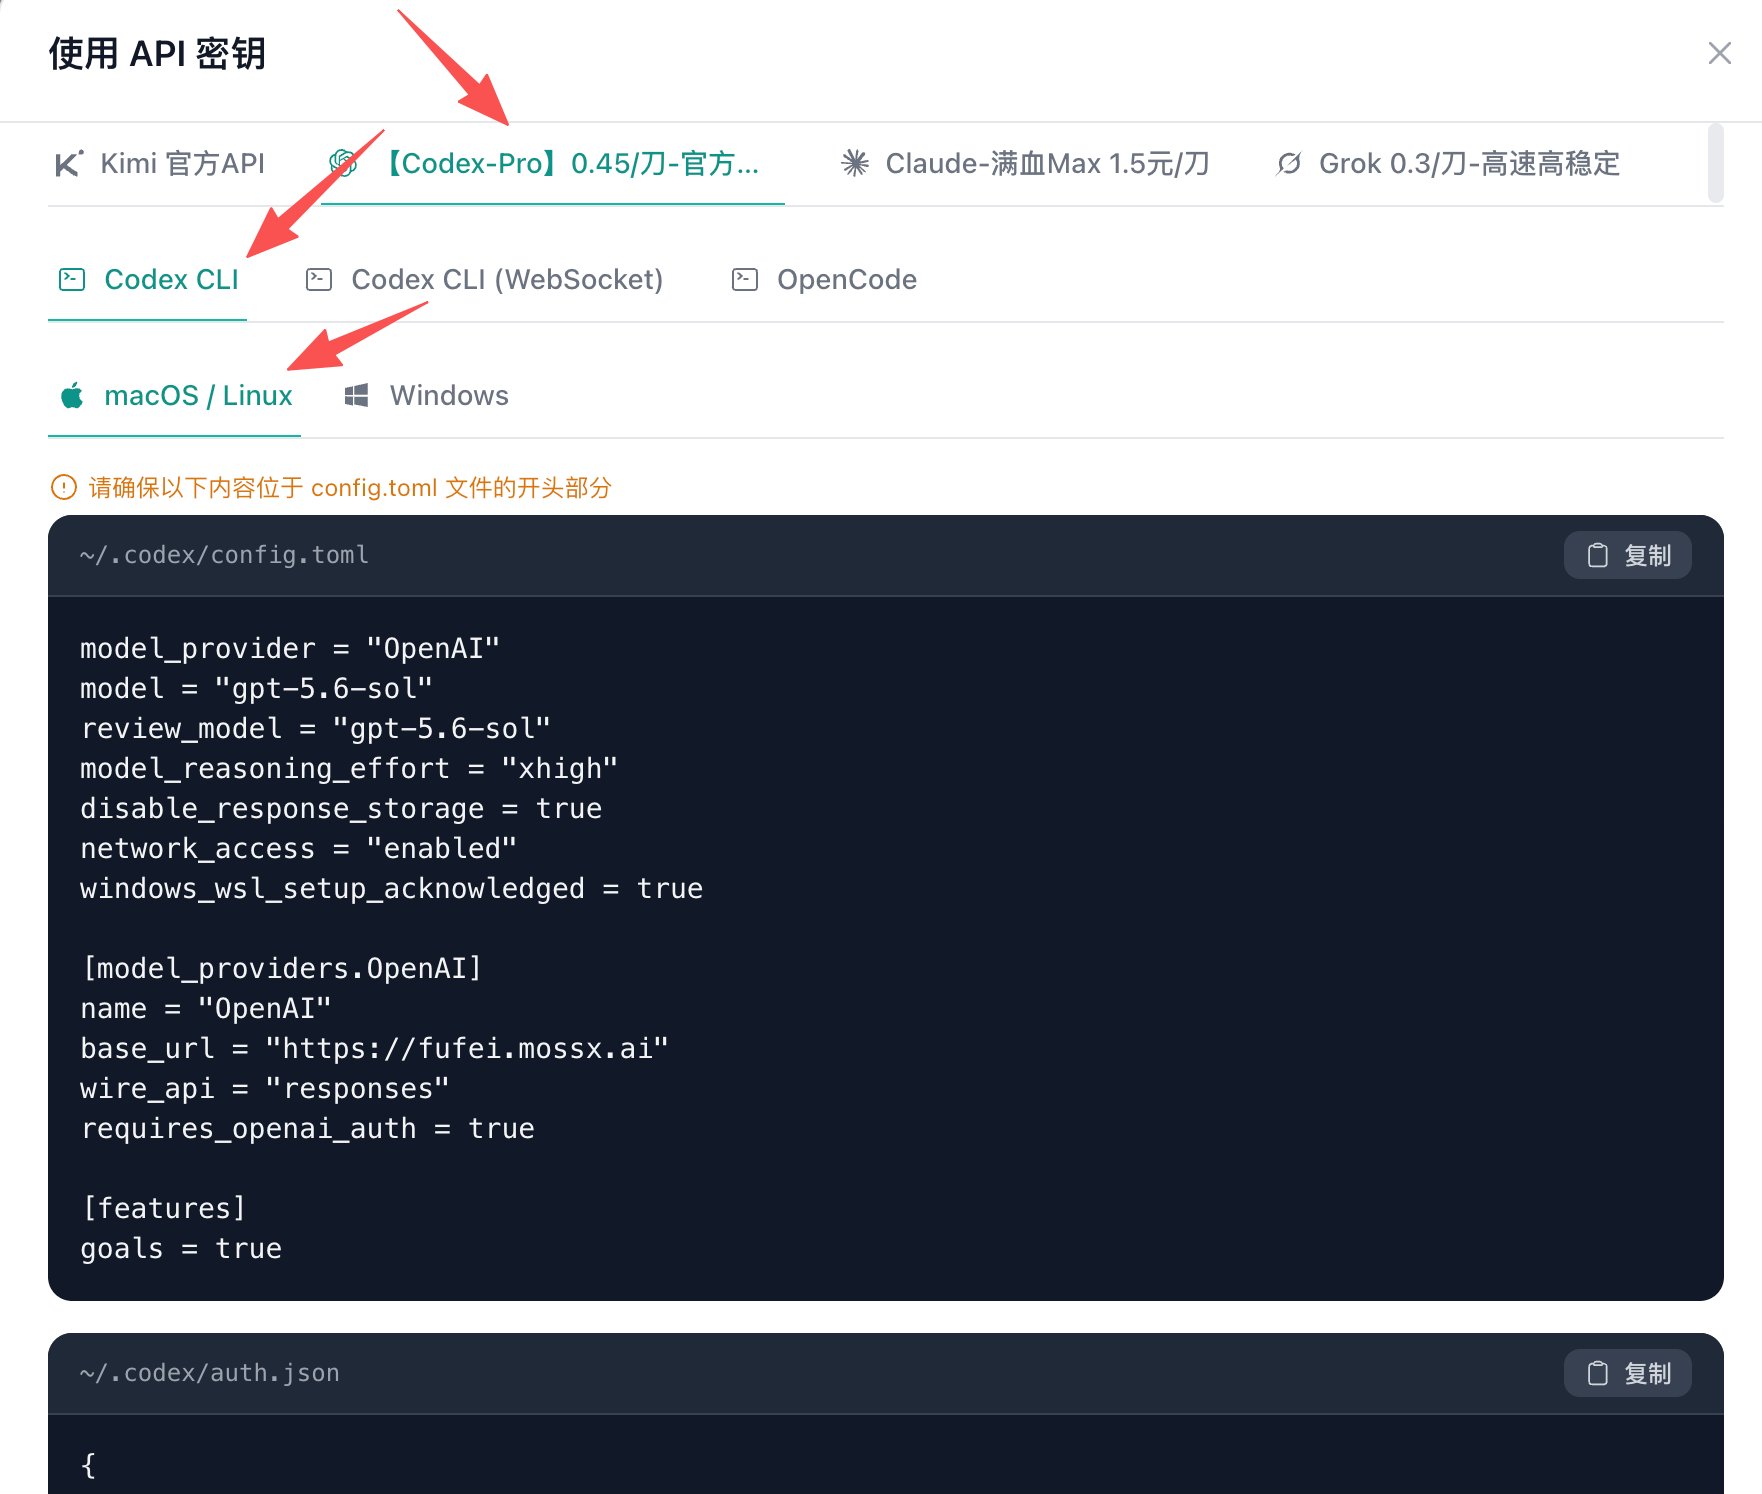Click the review_model line
Screen dimensions: 1762x1494
(x=315, y=729)
